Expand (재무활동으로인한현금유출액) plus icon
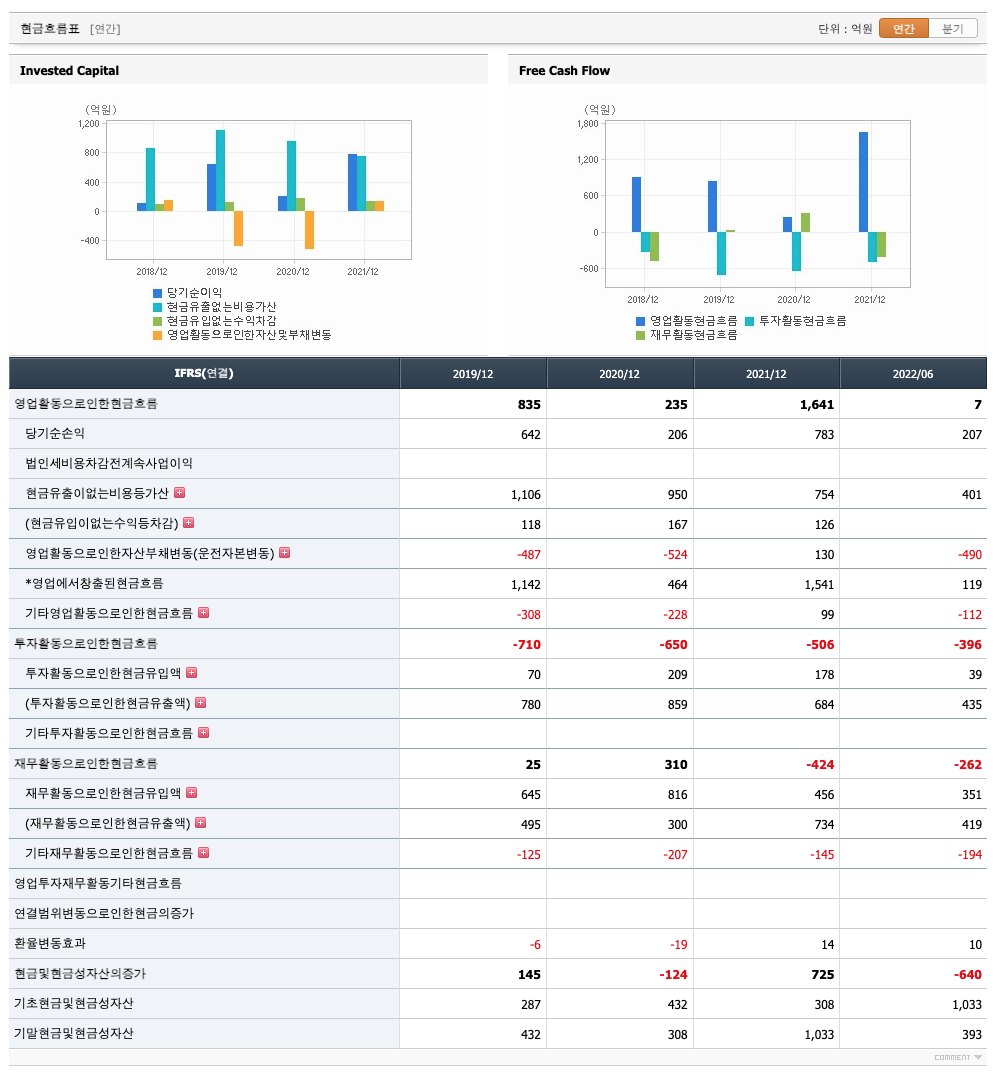 click(x=201, y=822)
